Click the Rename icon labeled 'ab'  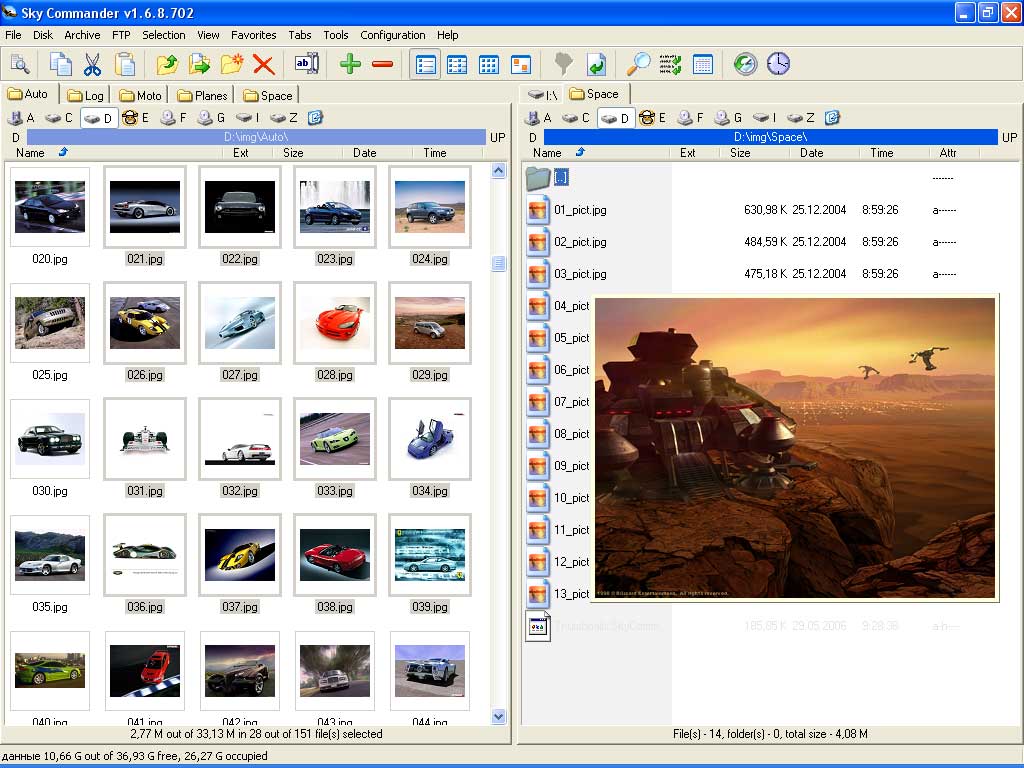click(x=305, y=65)
